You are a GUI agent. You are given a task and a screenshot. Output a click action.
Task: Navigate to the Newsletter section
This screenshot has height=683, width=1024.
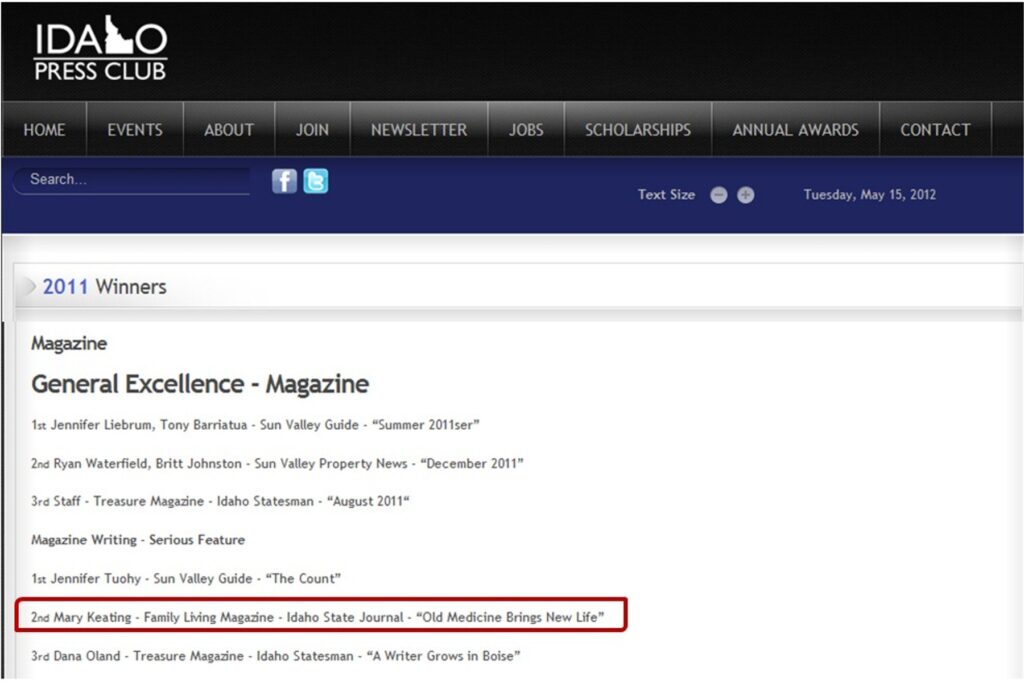click(x=418, y=130)
